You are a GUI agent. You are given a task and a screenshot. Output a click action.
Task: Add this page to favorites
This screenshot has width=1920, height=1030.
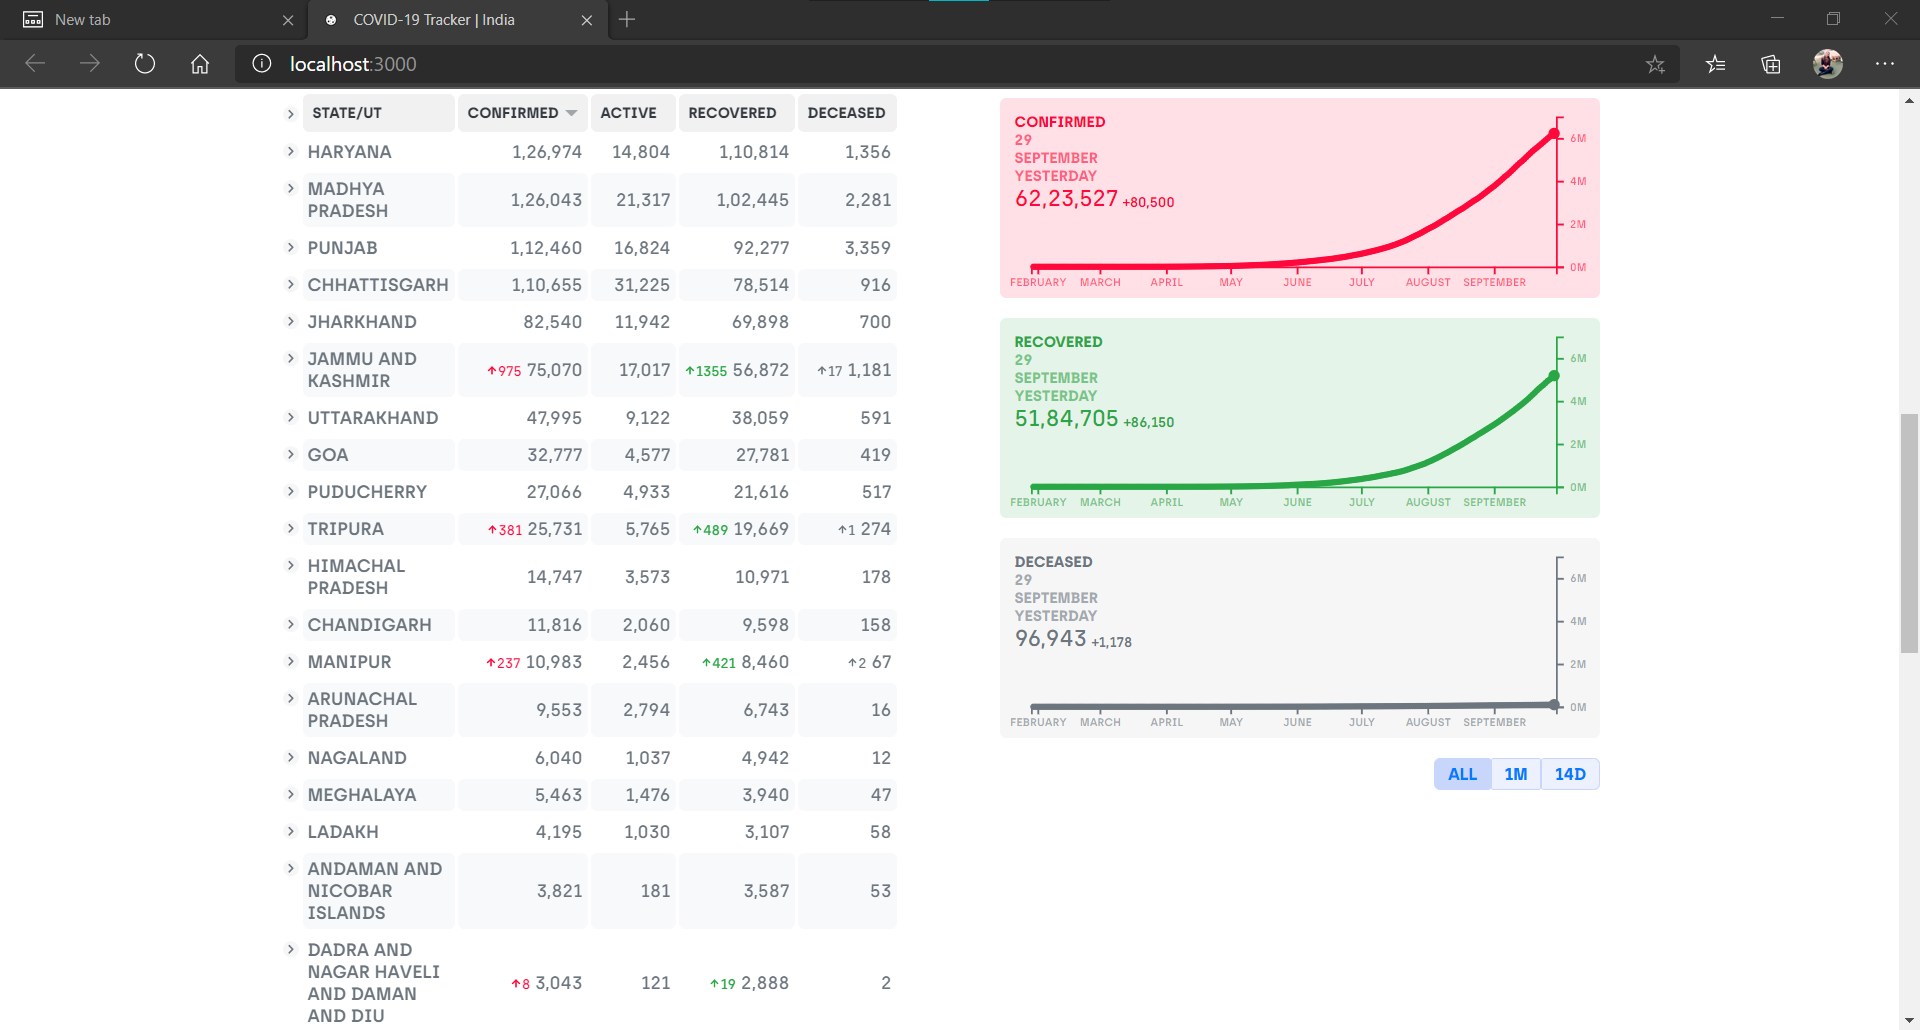[x=1655, y=64]
